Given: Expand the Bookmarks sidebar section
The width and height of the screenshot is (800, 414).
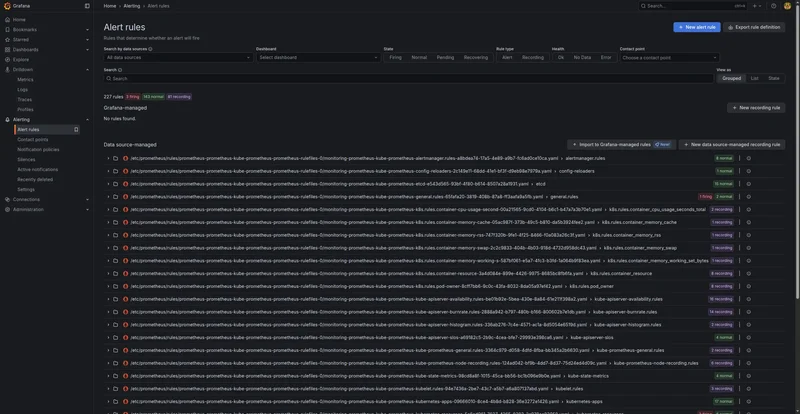Looking at the screenshot, I should pyautogui.click(x=87, y=30).
